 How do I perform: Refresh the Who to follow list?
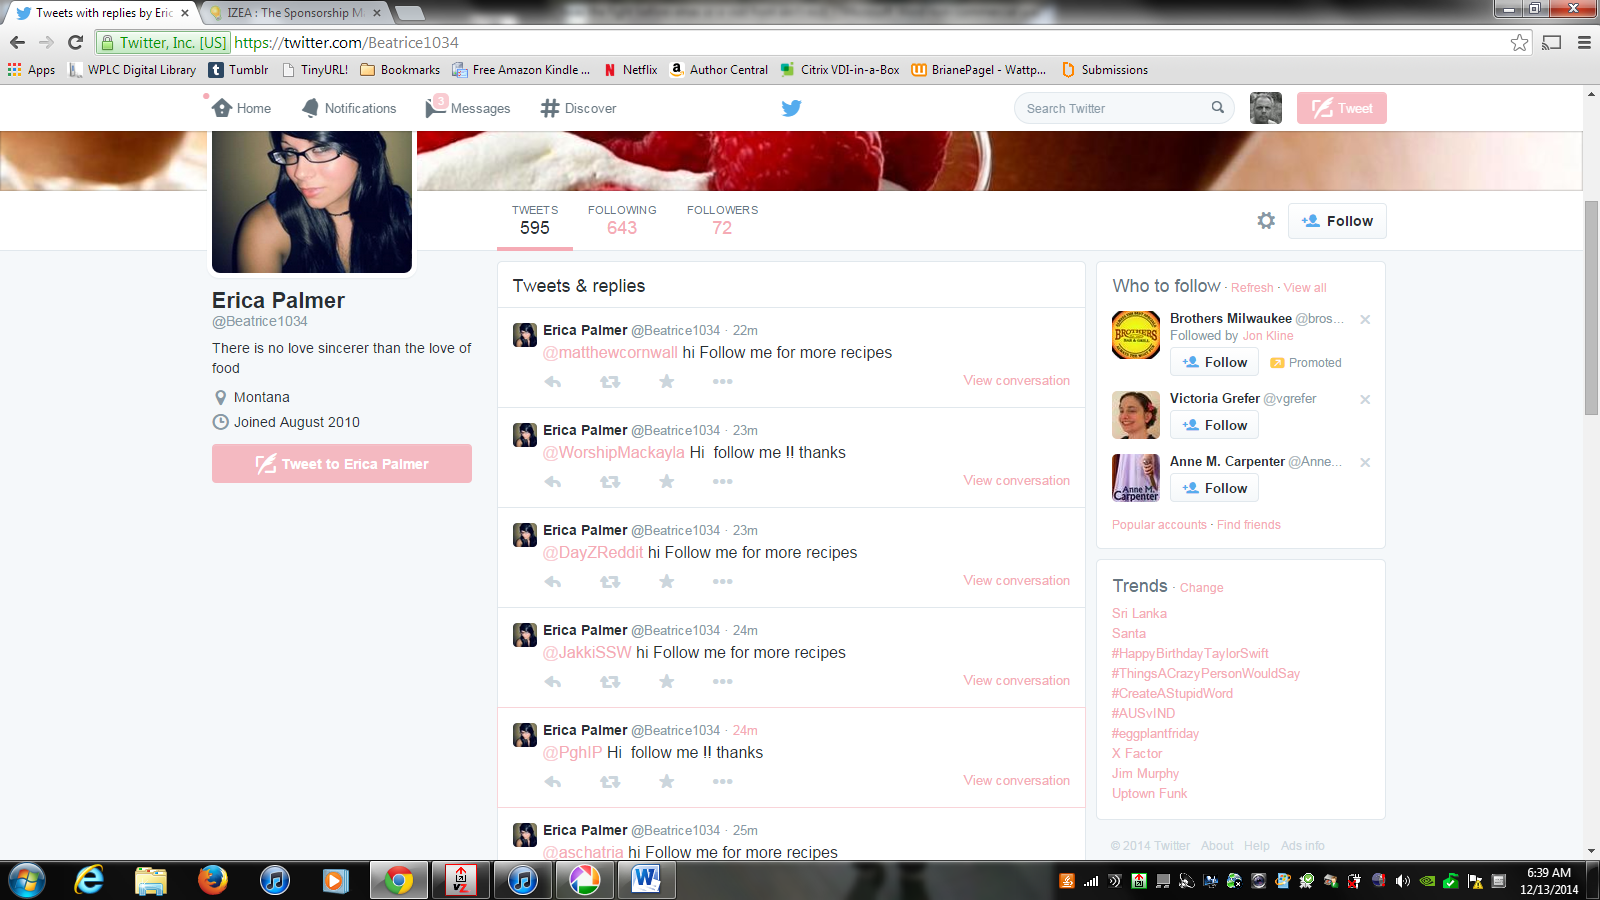click(x=1252, y=288)
